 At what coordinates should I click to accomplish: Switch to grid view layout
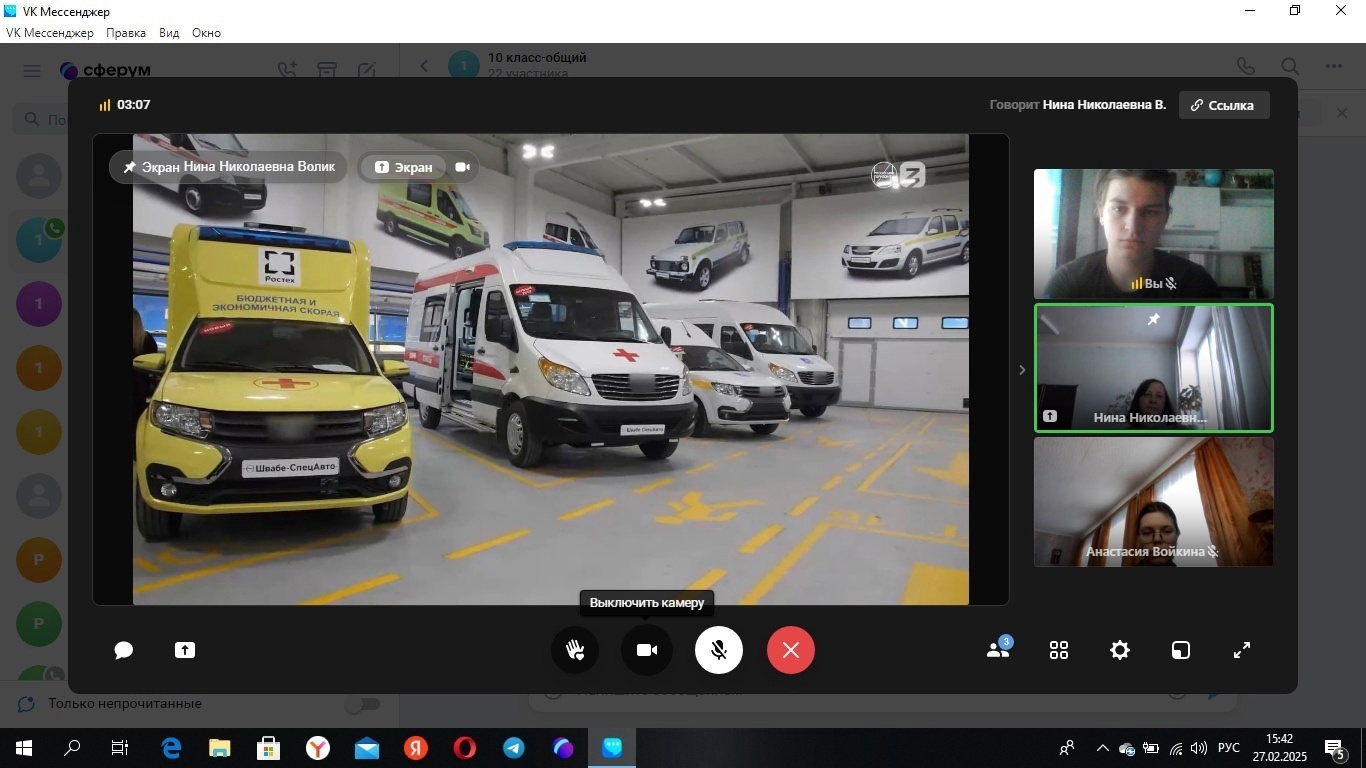point(1059,650)
